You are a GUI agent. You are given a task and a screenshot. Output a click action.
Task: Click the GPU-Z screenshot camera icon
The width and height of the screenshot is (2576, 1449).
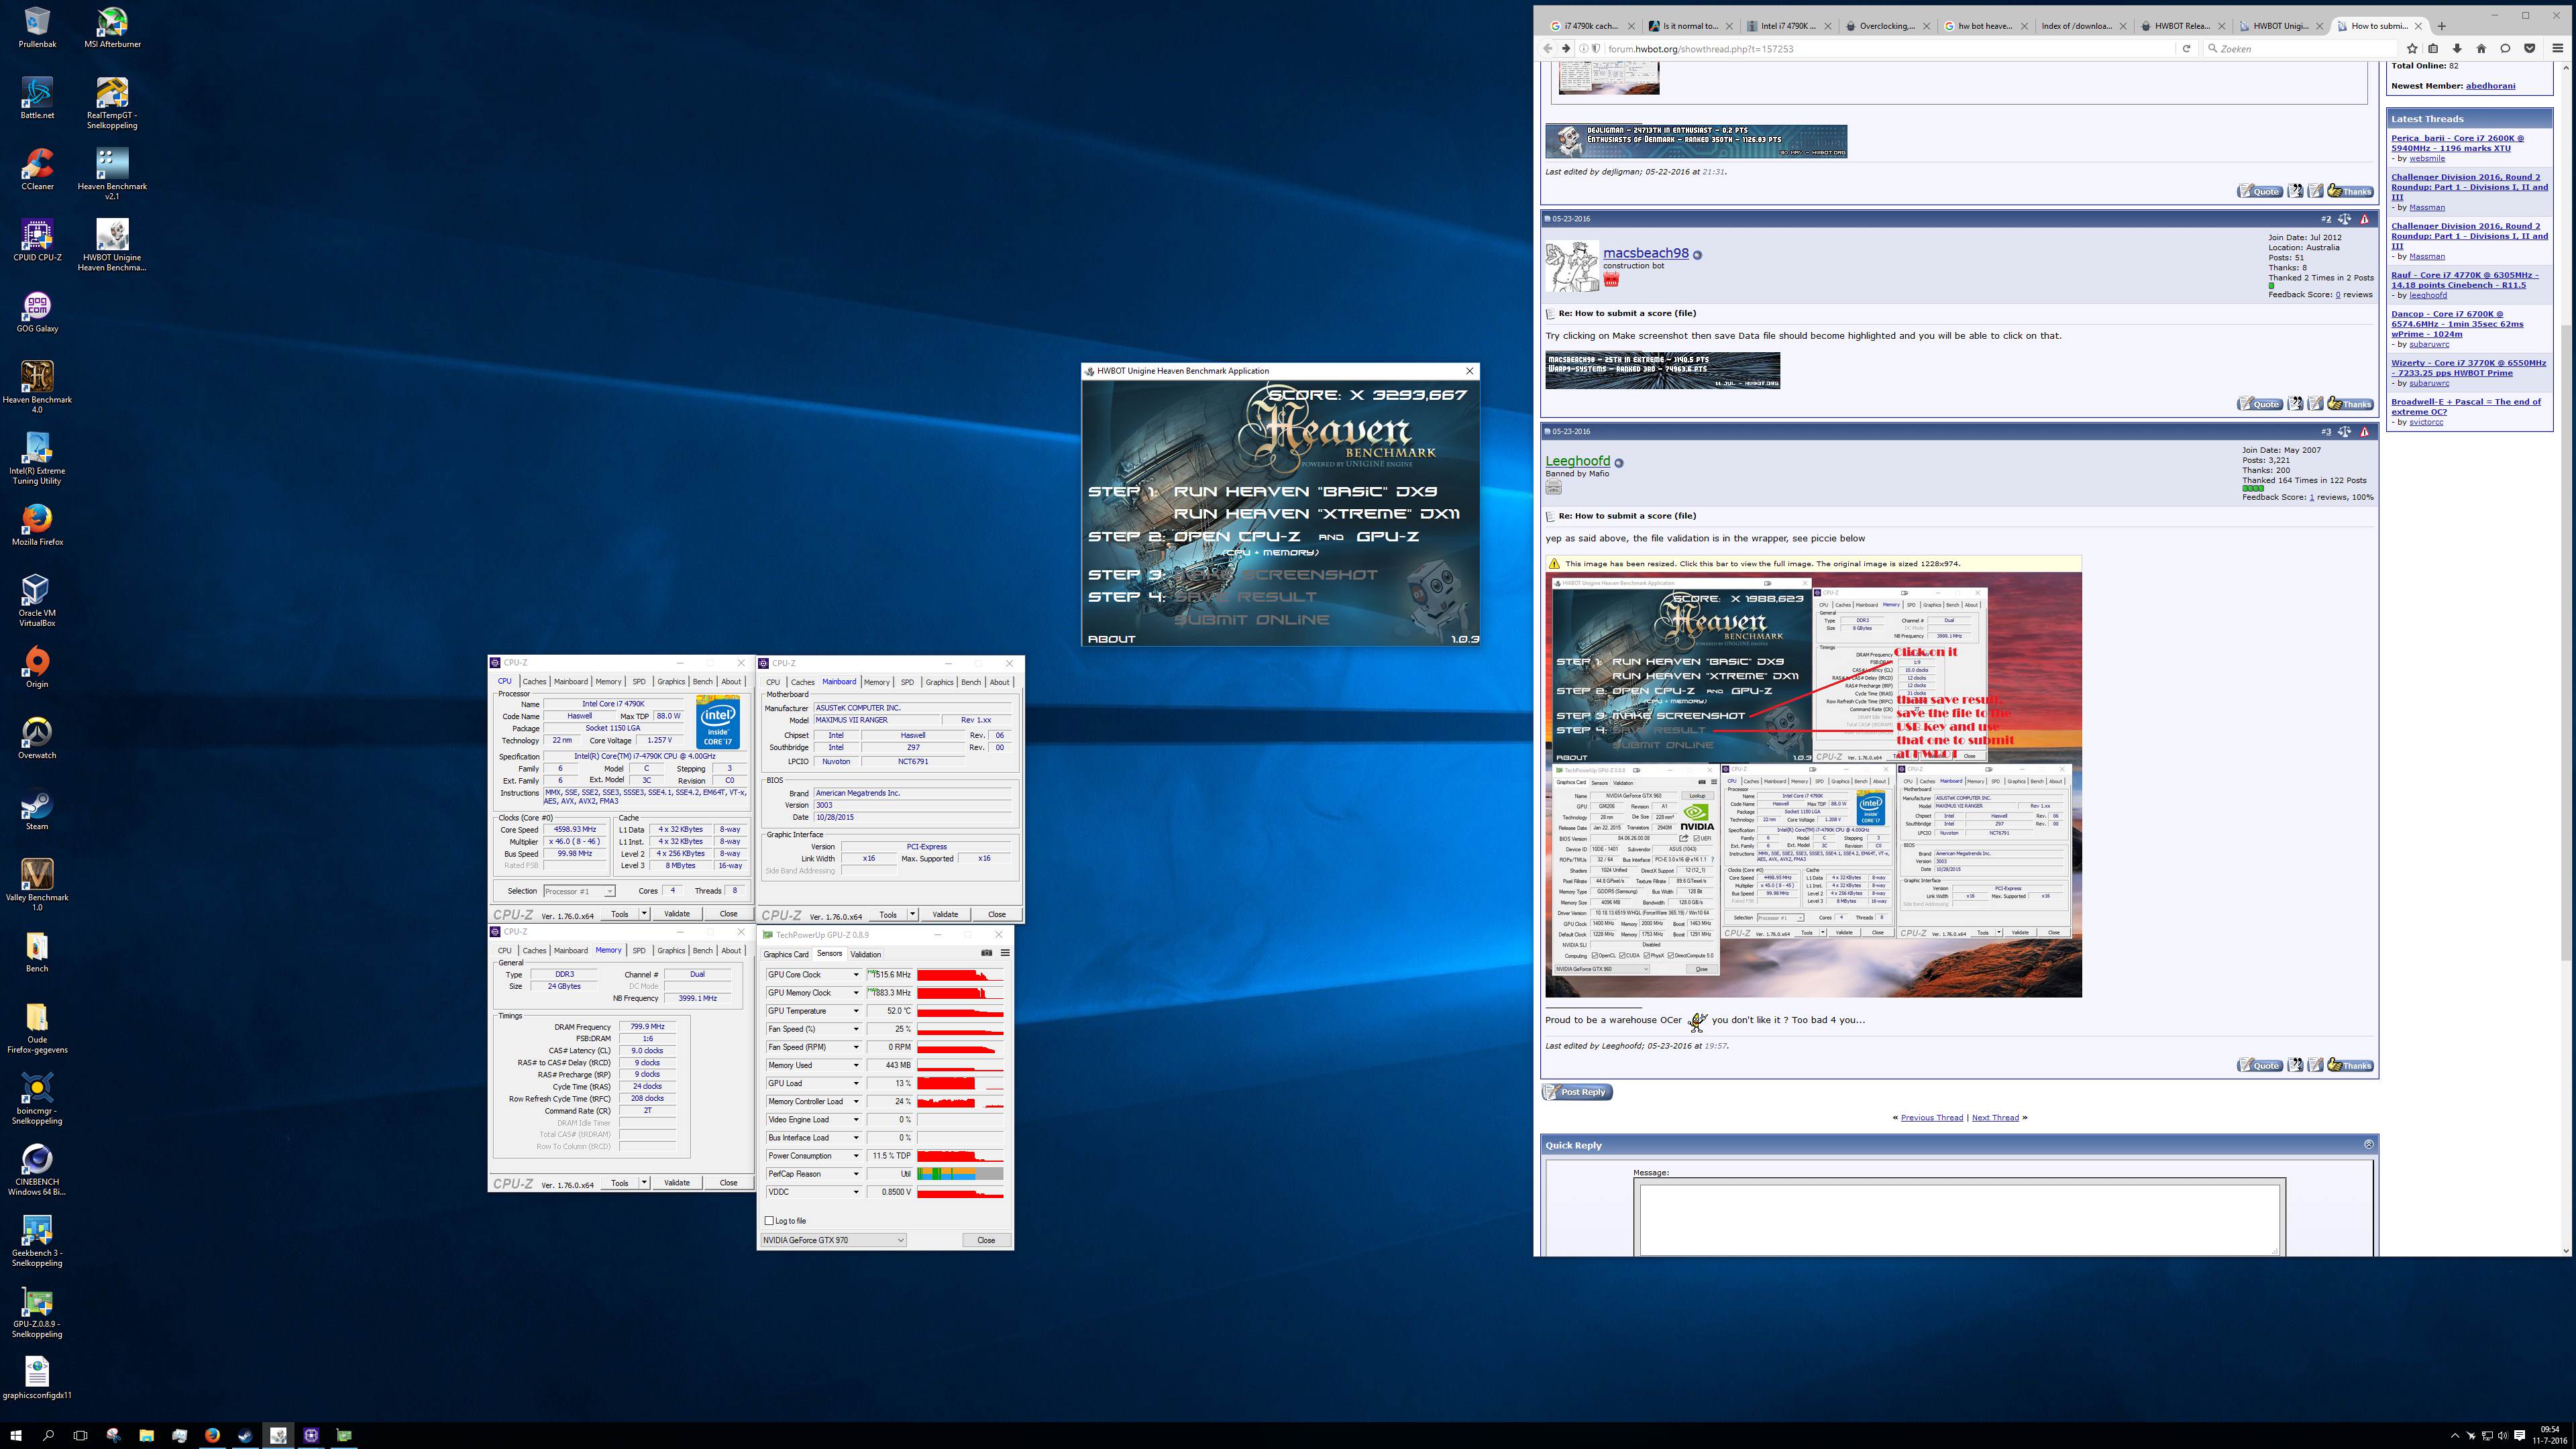(x=986, y=953)
